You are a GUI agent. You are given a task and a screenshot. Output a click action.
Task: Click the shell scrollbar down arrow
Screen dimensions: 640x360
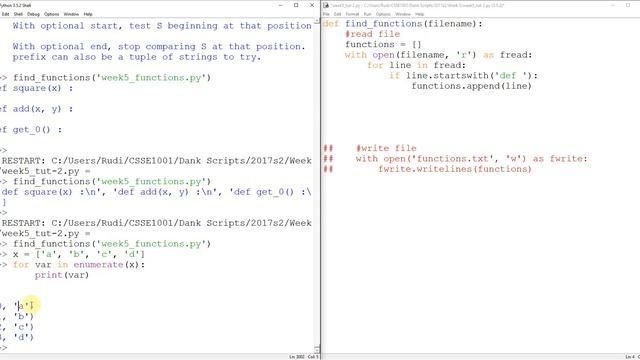(x=317, y=350)
